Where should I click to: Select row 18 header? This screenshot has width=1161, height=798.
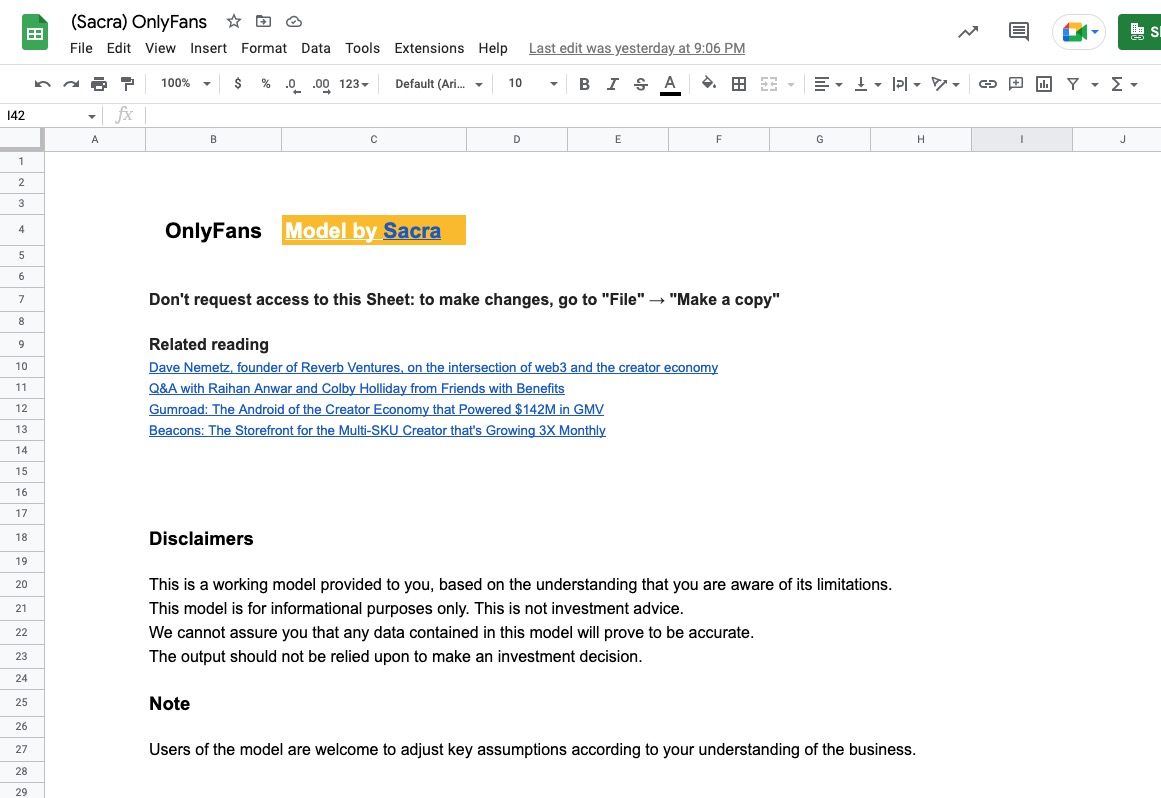pos(21,537)
